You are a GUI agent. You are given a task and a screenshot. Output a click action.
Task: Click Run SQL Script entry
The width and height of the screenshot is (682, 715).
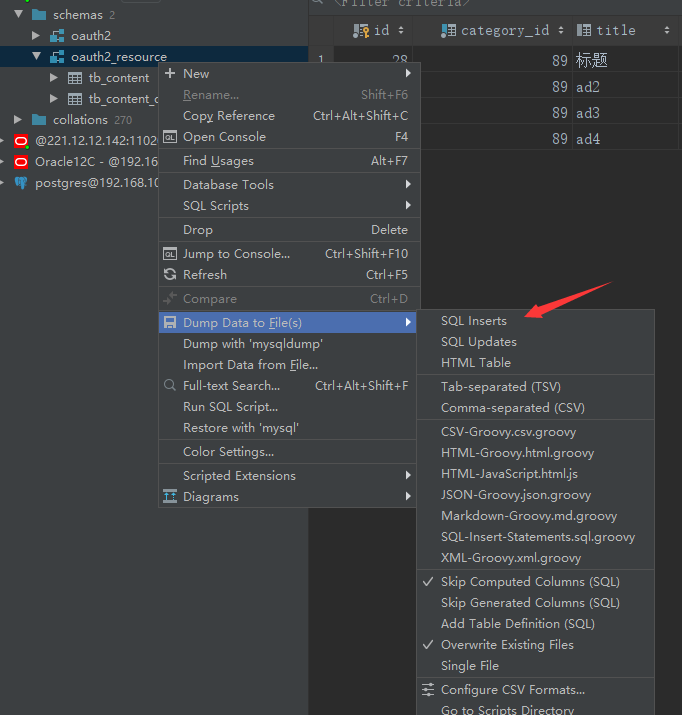tap(288, 407)
